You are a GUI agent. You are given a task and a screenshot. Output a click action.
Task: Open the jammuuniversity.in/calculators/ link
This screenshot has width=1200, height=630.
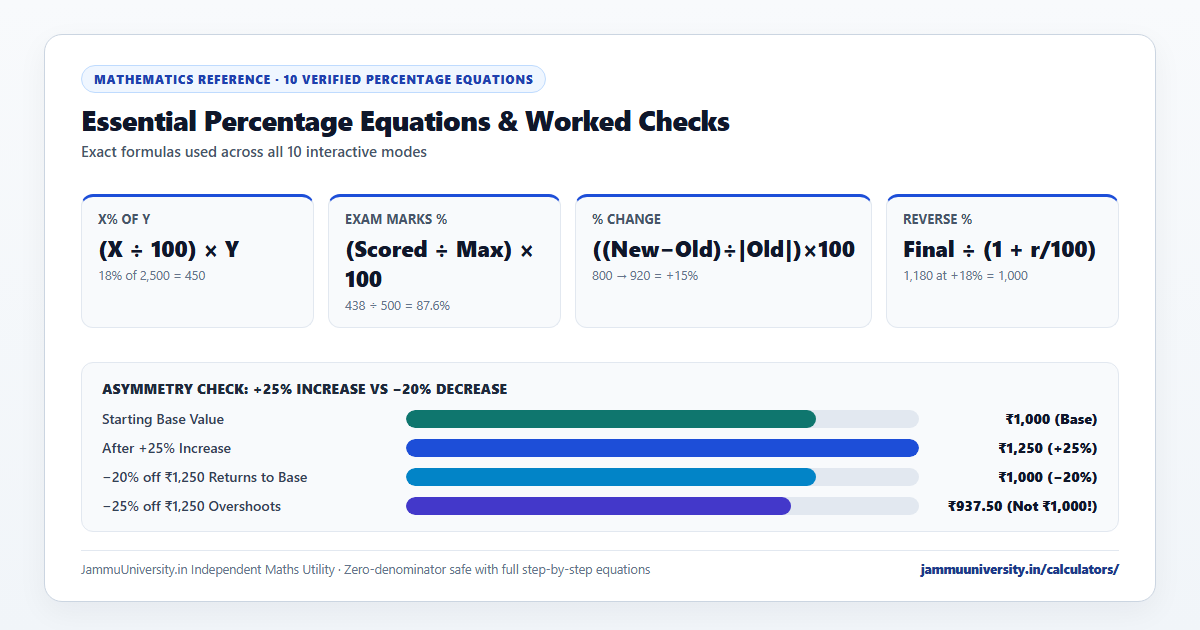(x=1020, y=569)
